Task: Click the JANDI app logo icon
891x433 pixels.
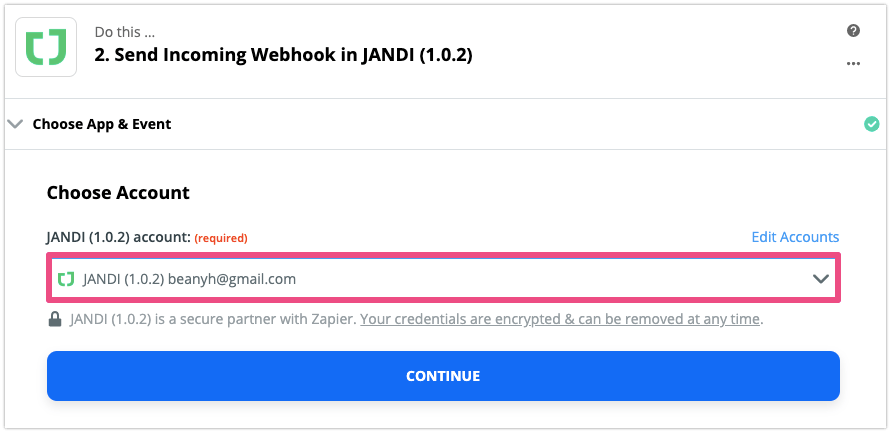Action: [x=46, y=46]
